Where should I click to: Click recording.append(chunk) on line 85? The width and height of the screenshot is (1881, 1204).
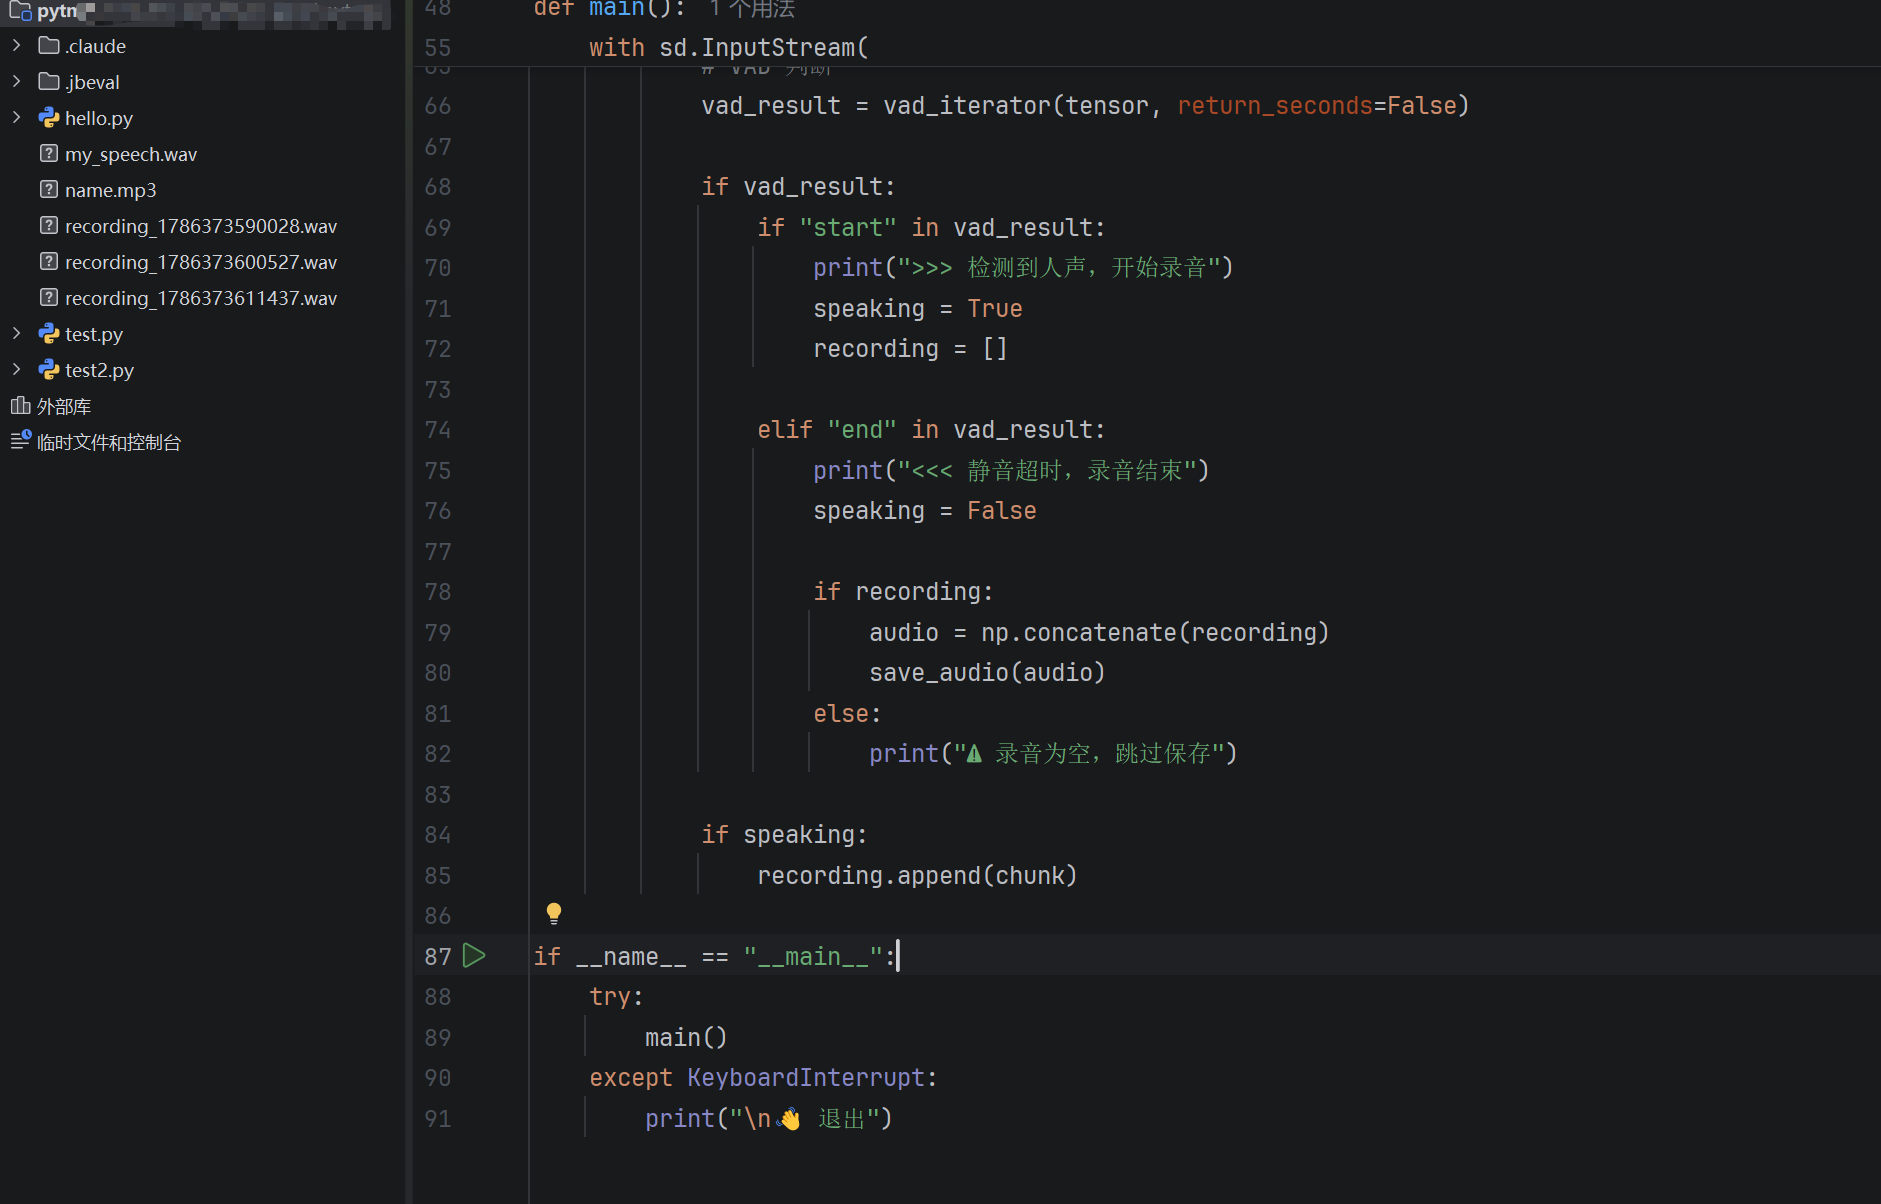917,876
